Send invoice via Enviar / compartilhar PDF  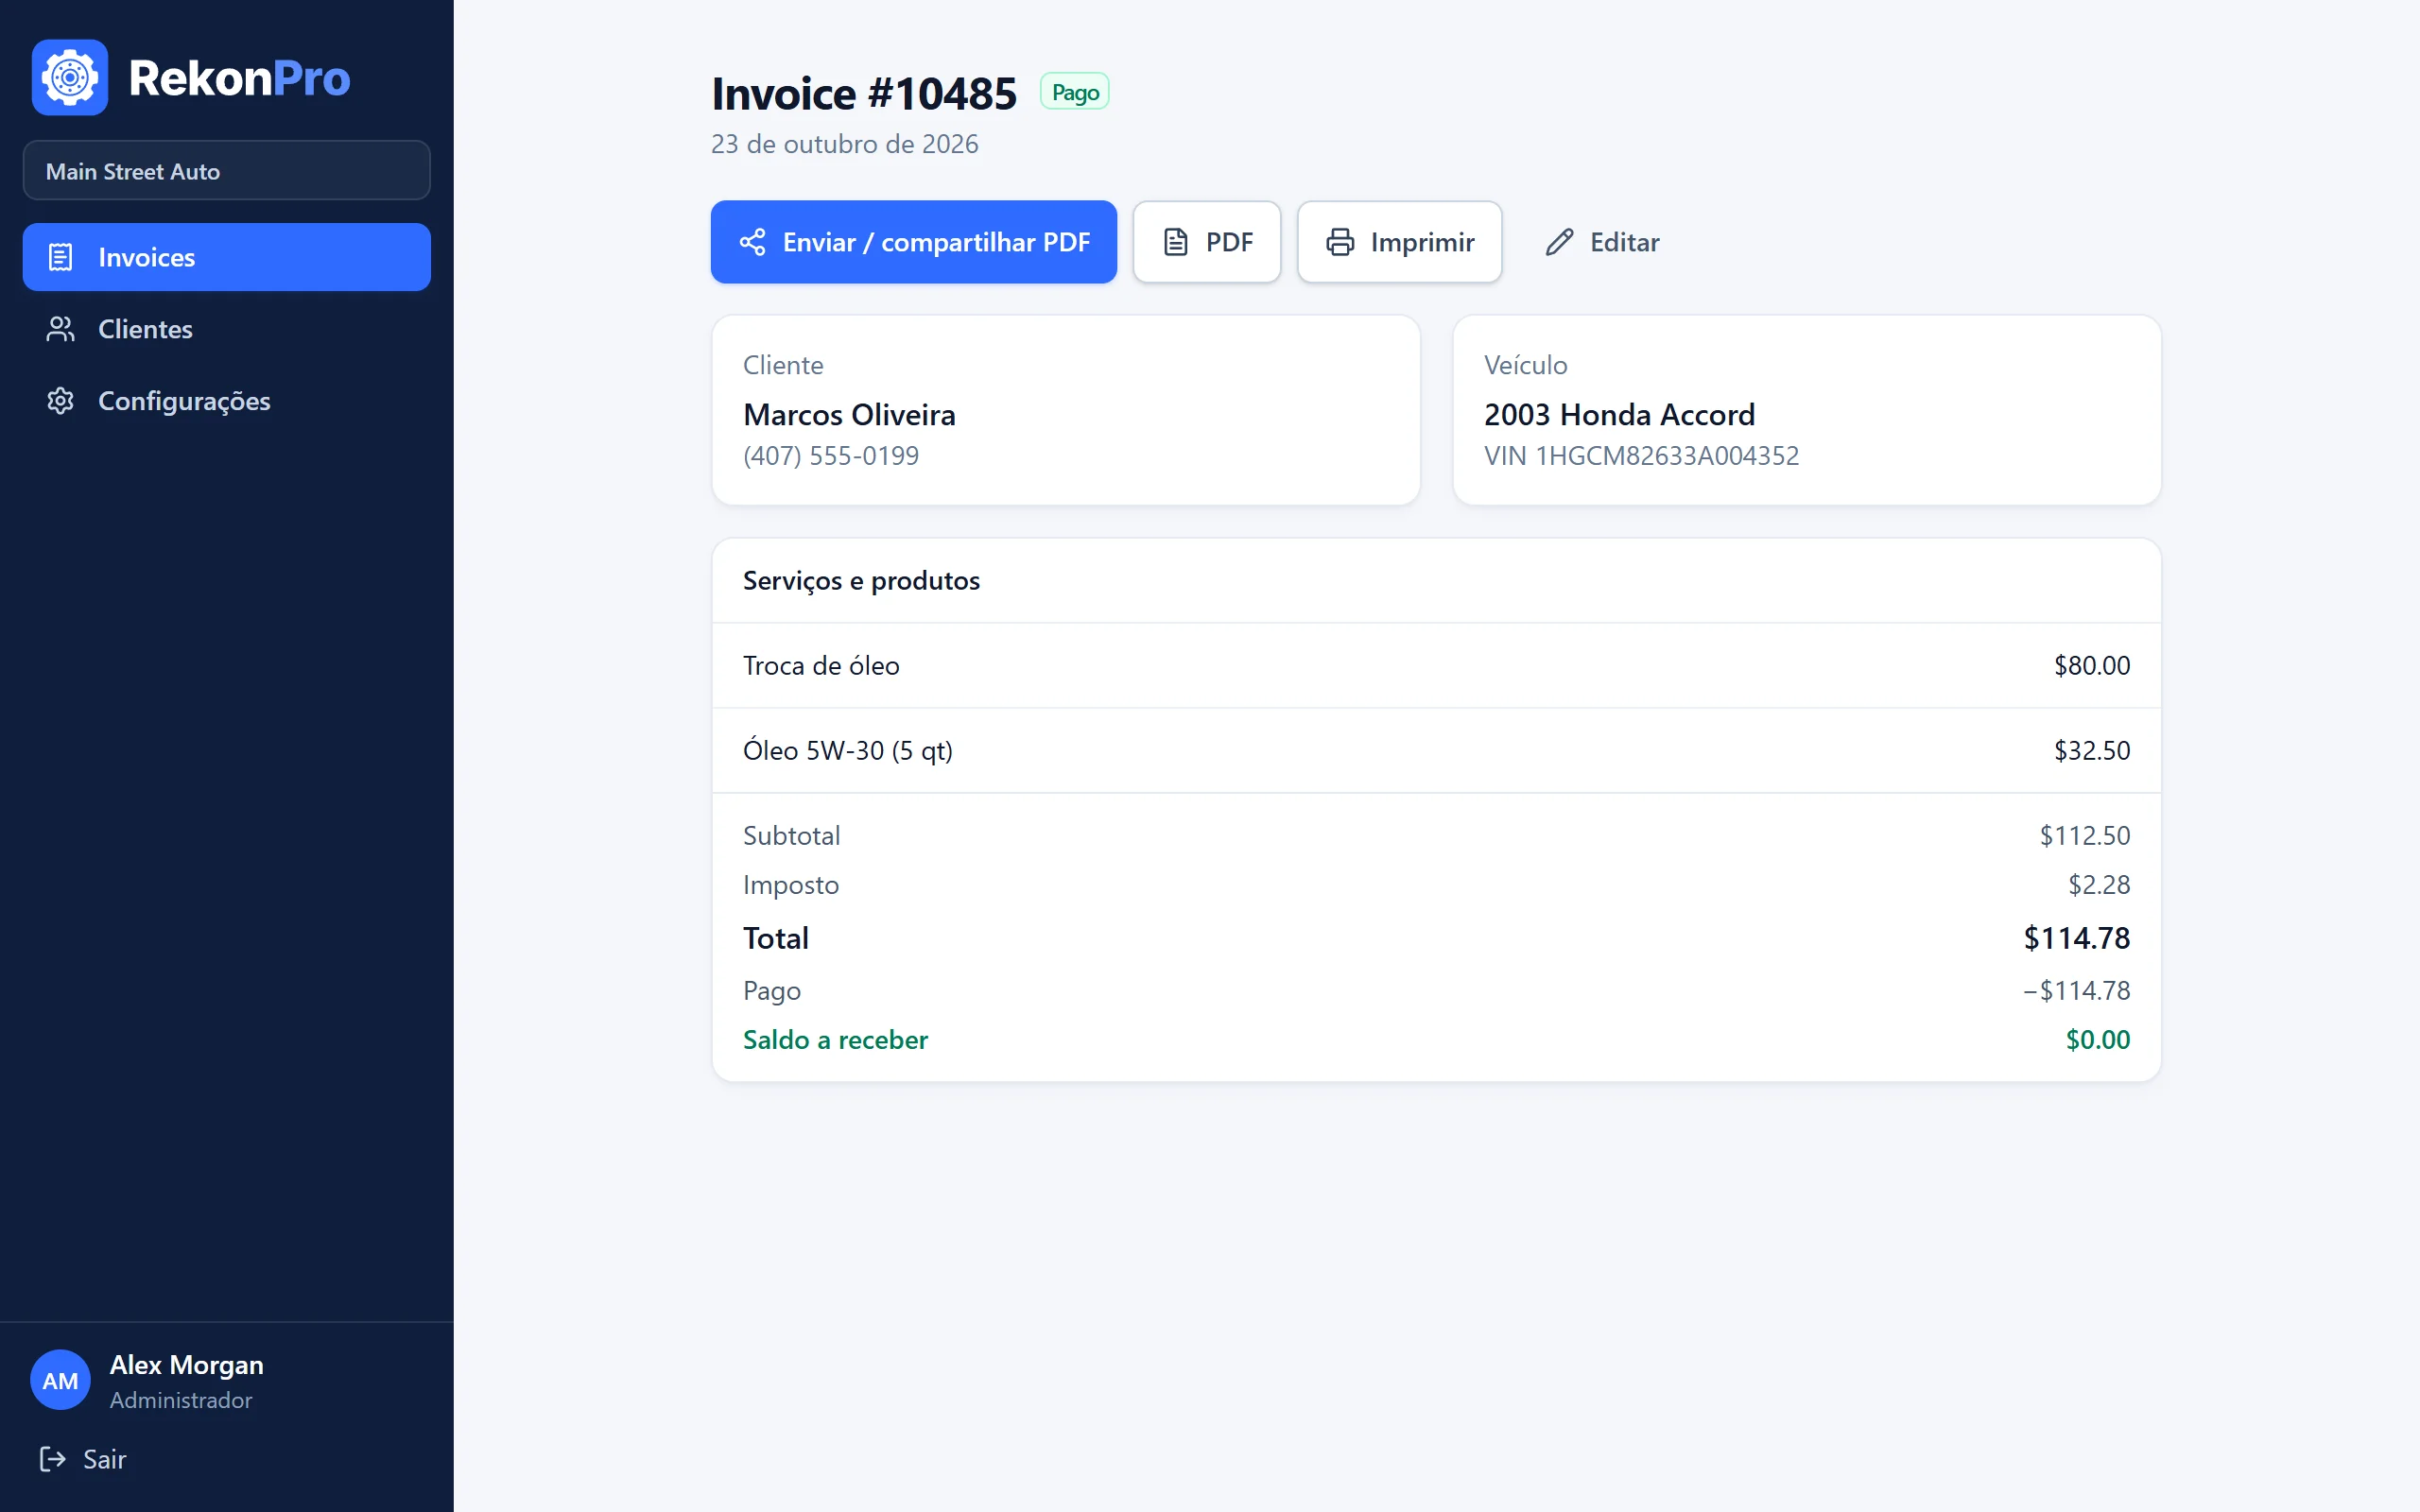coord(914,242)
